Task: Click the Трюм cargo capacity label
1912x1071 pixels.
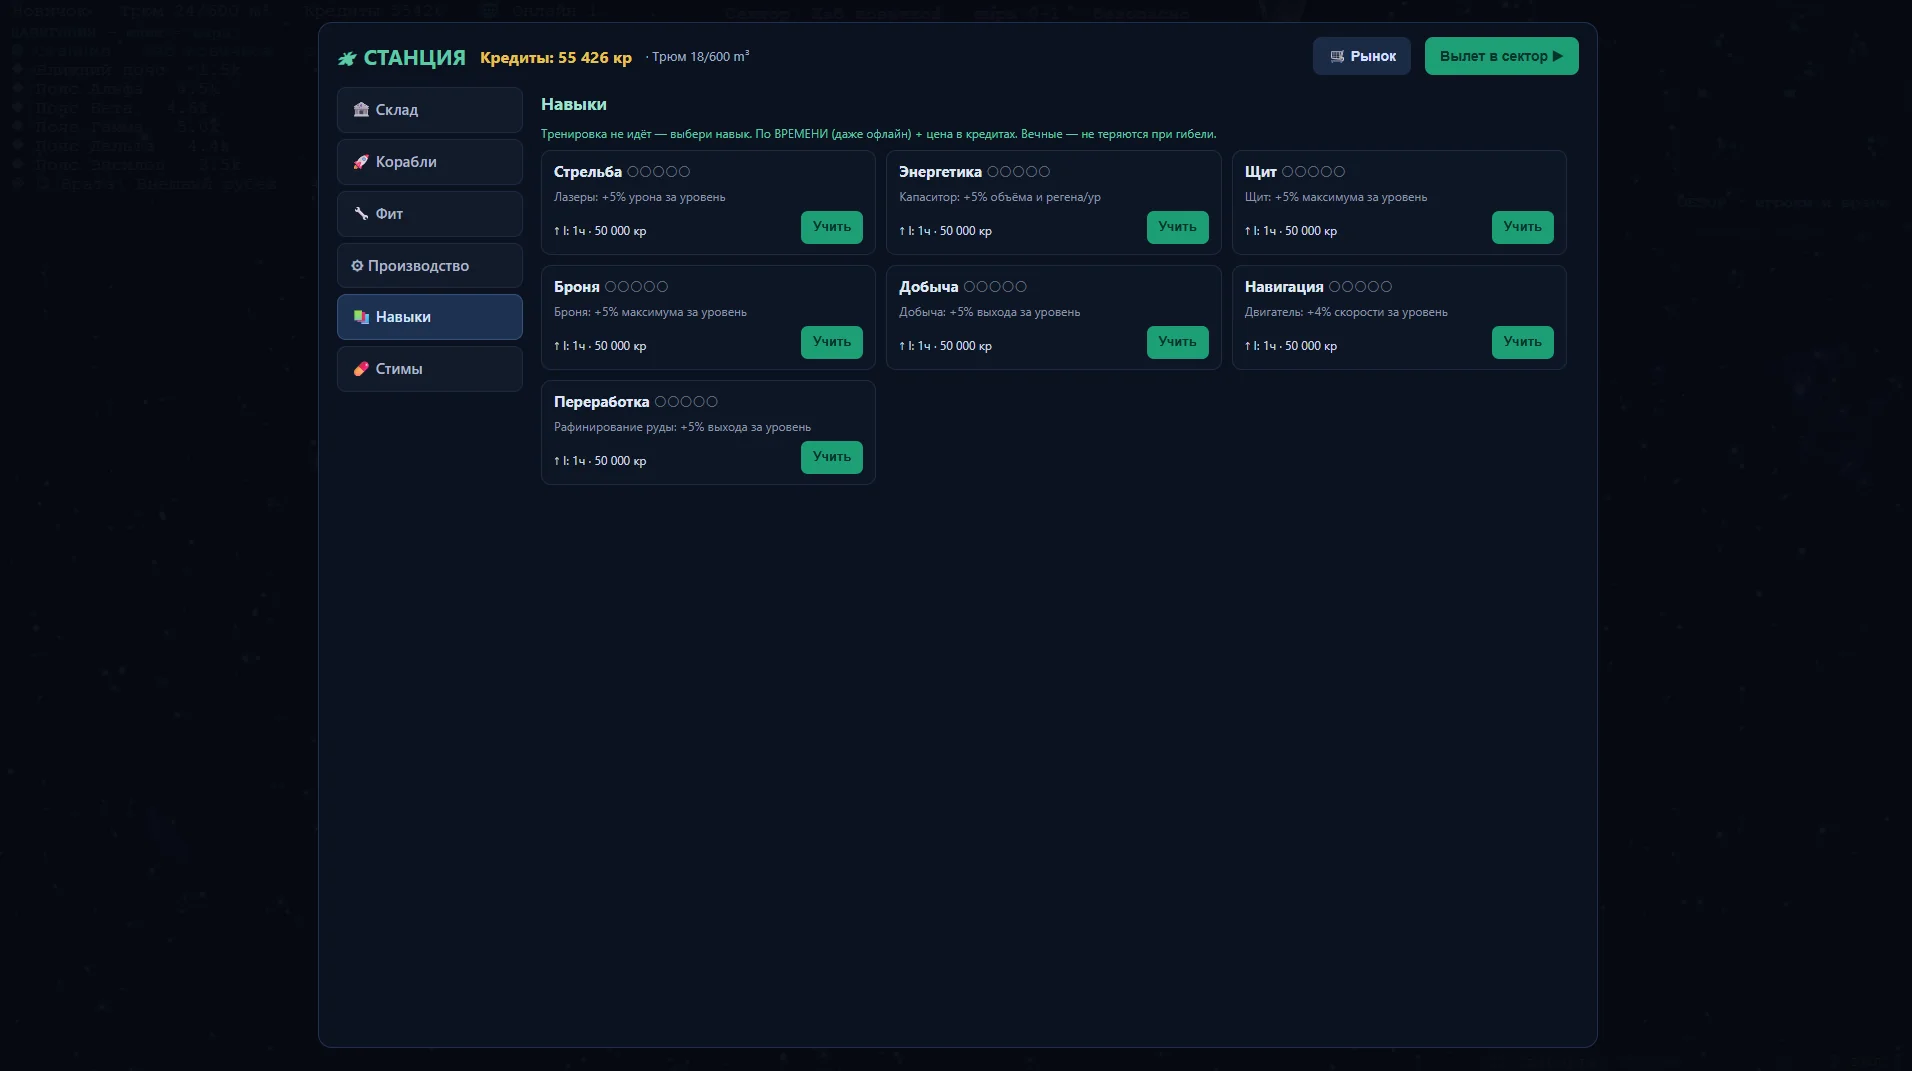Action: click(x=700, y=57)
